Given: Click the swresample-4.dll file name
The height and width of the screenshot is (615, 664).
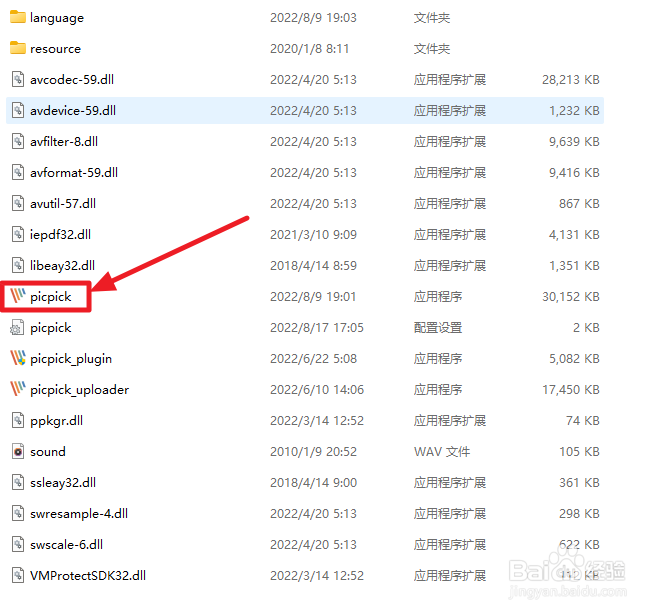Looking at the screenshot, I should 79,514.
